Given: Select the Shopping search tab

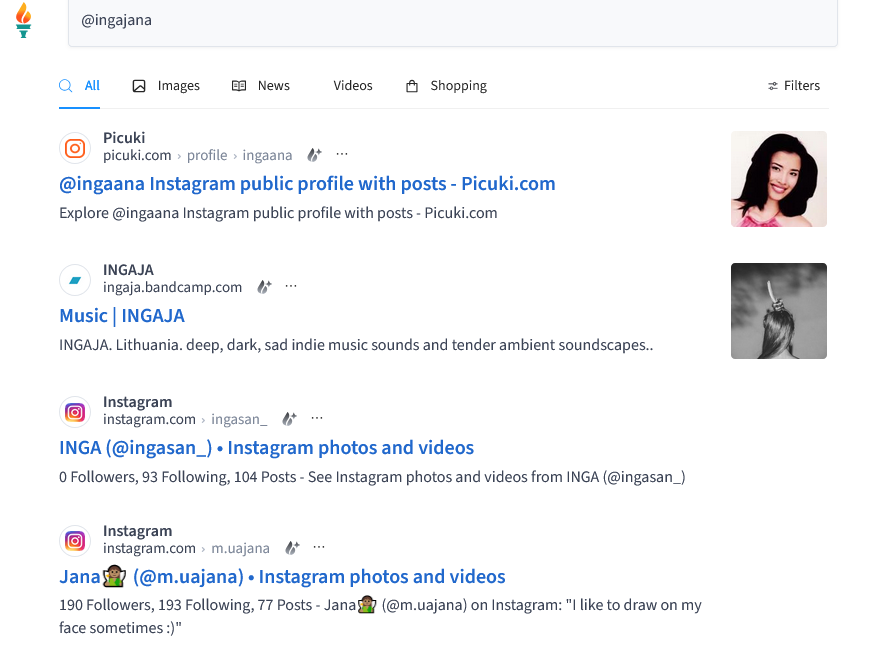Looking at the screenshot, I should 446,86.
